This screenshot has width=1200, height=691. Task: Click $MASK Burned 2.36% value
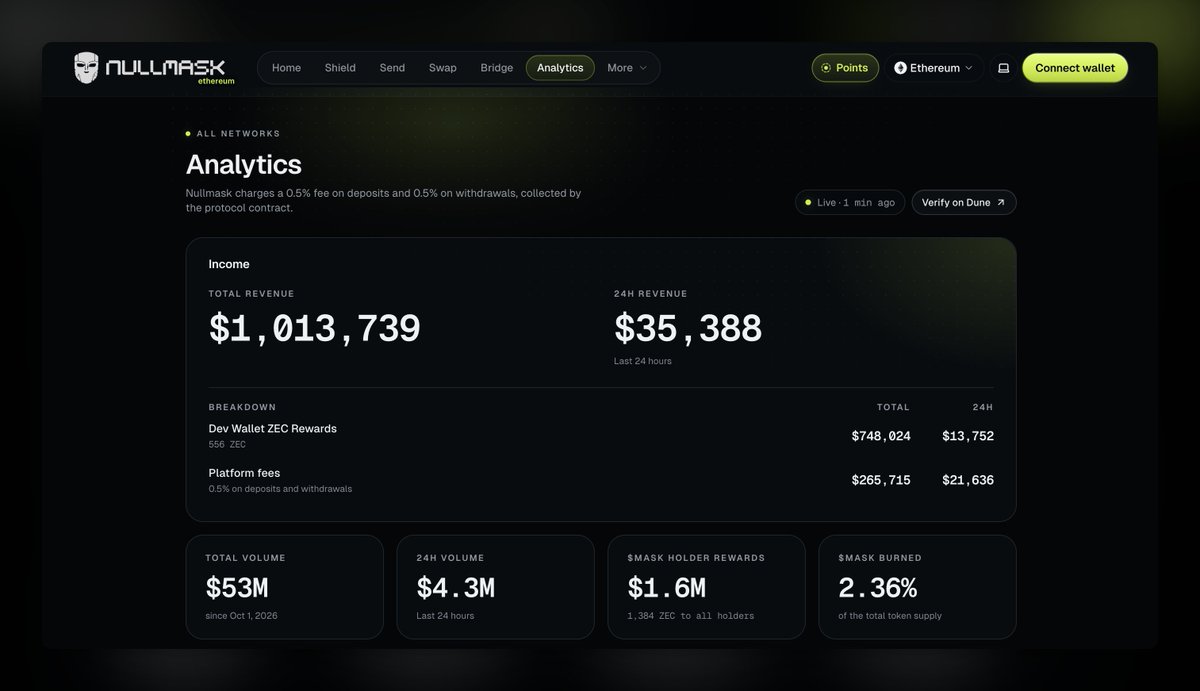(x=877, y=588)
